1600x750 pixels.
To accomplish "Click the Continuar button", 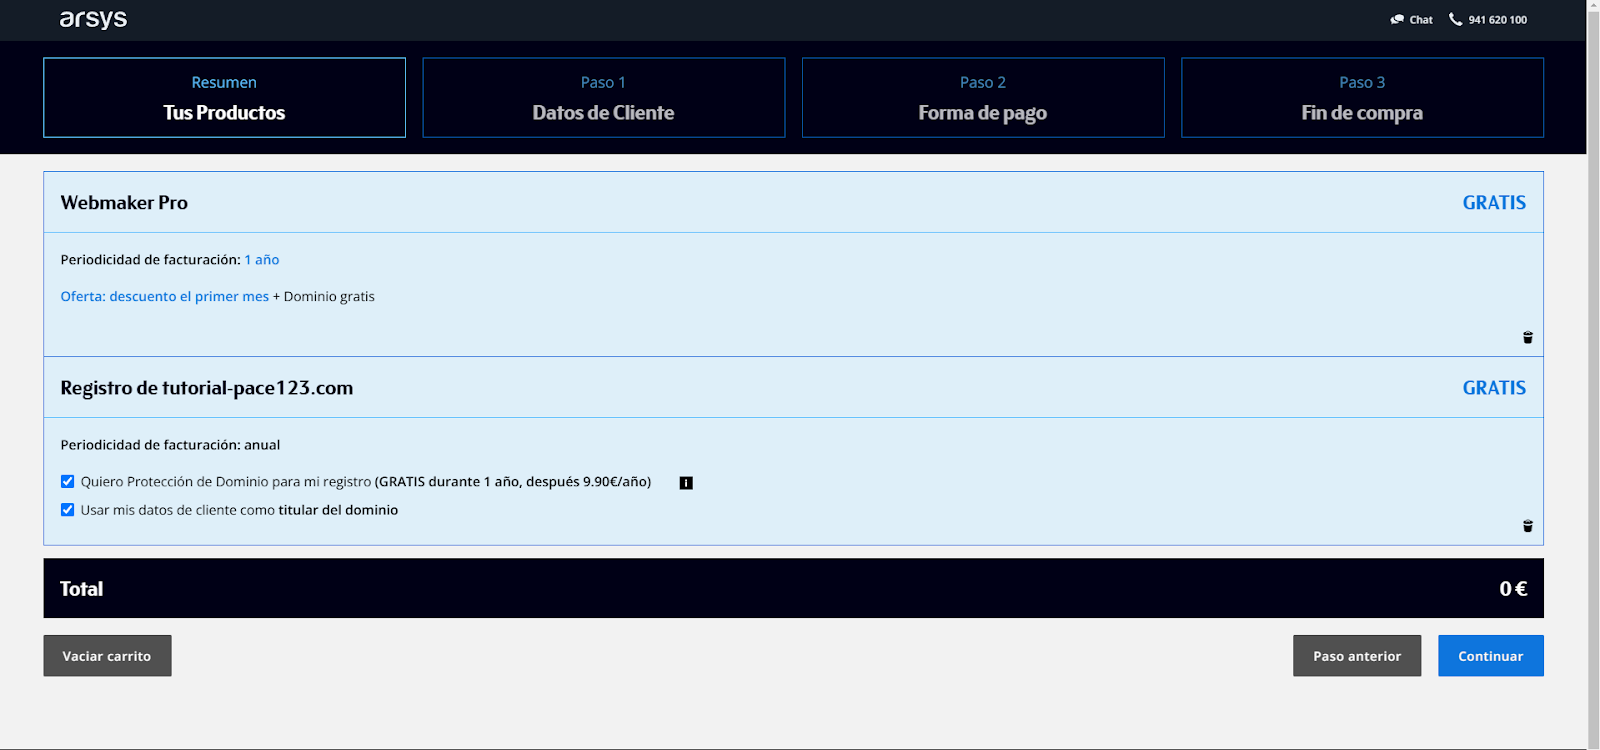I will (1491, 656).
